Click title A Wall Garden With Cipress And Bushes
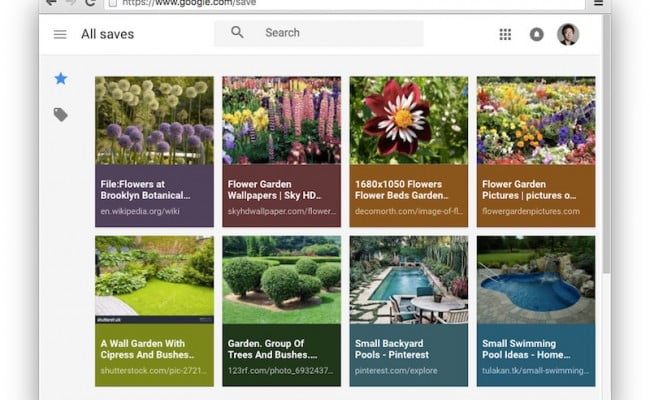Screen dimensions: 650x400 point(147,349)
